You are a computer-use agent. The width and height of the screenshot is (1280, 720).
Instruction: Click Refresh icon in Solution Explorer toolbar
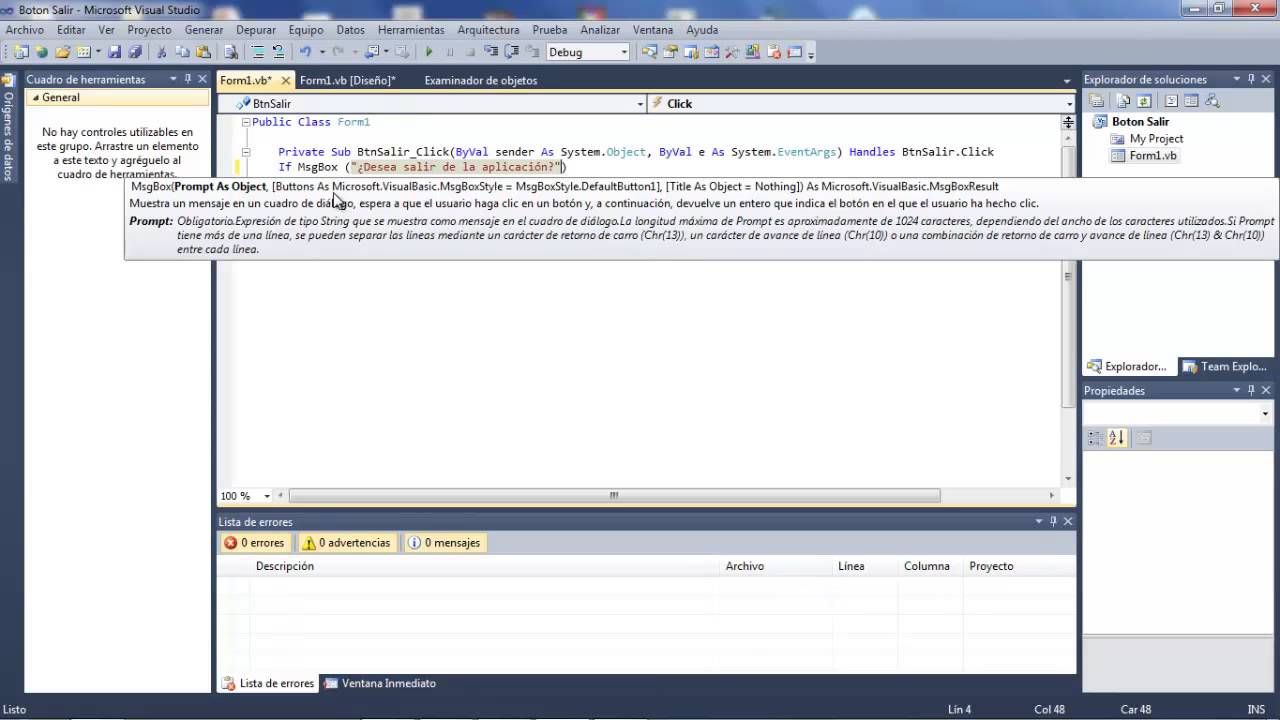(1144, 101)
